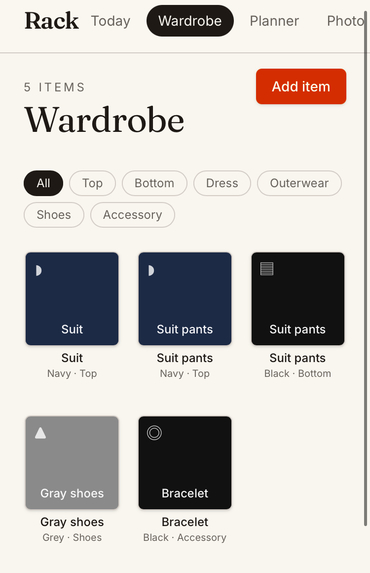Click the striped icon on black Suit pants card
This screenshot has height=573, width=370.
(x=267, y=269)
